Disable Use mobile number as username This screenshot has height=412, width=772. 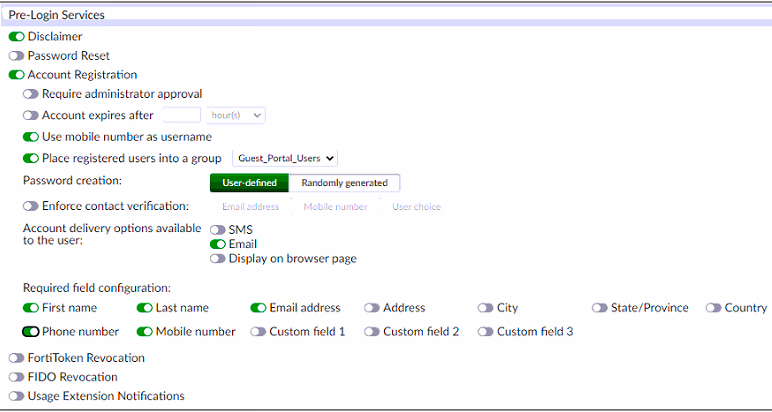[x=31, y=136]
